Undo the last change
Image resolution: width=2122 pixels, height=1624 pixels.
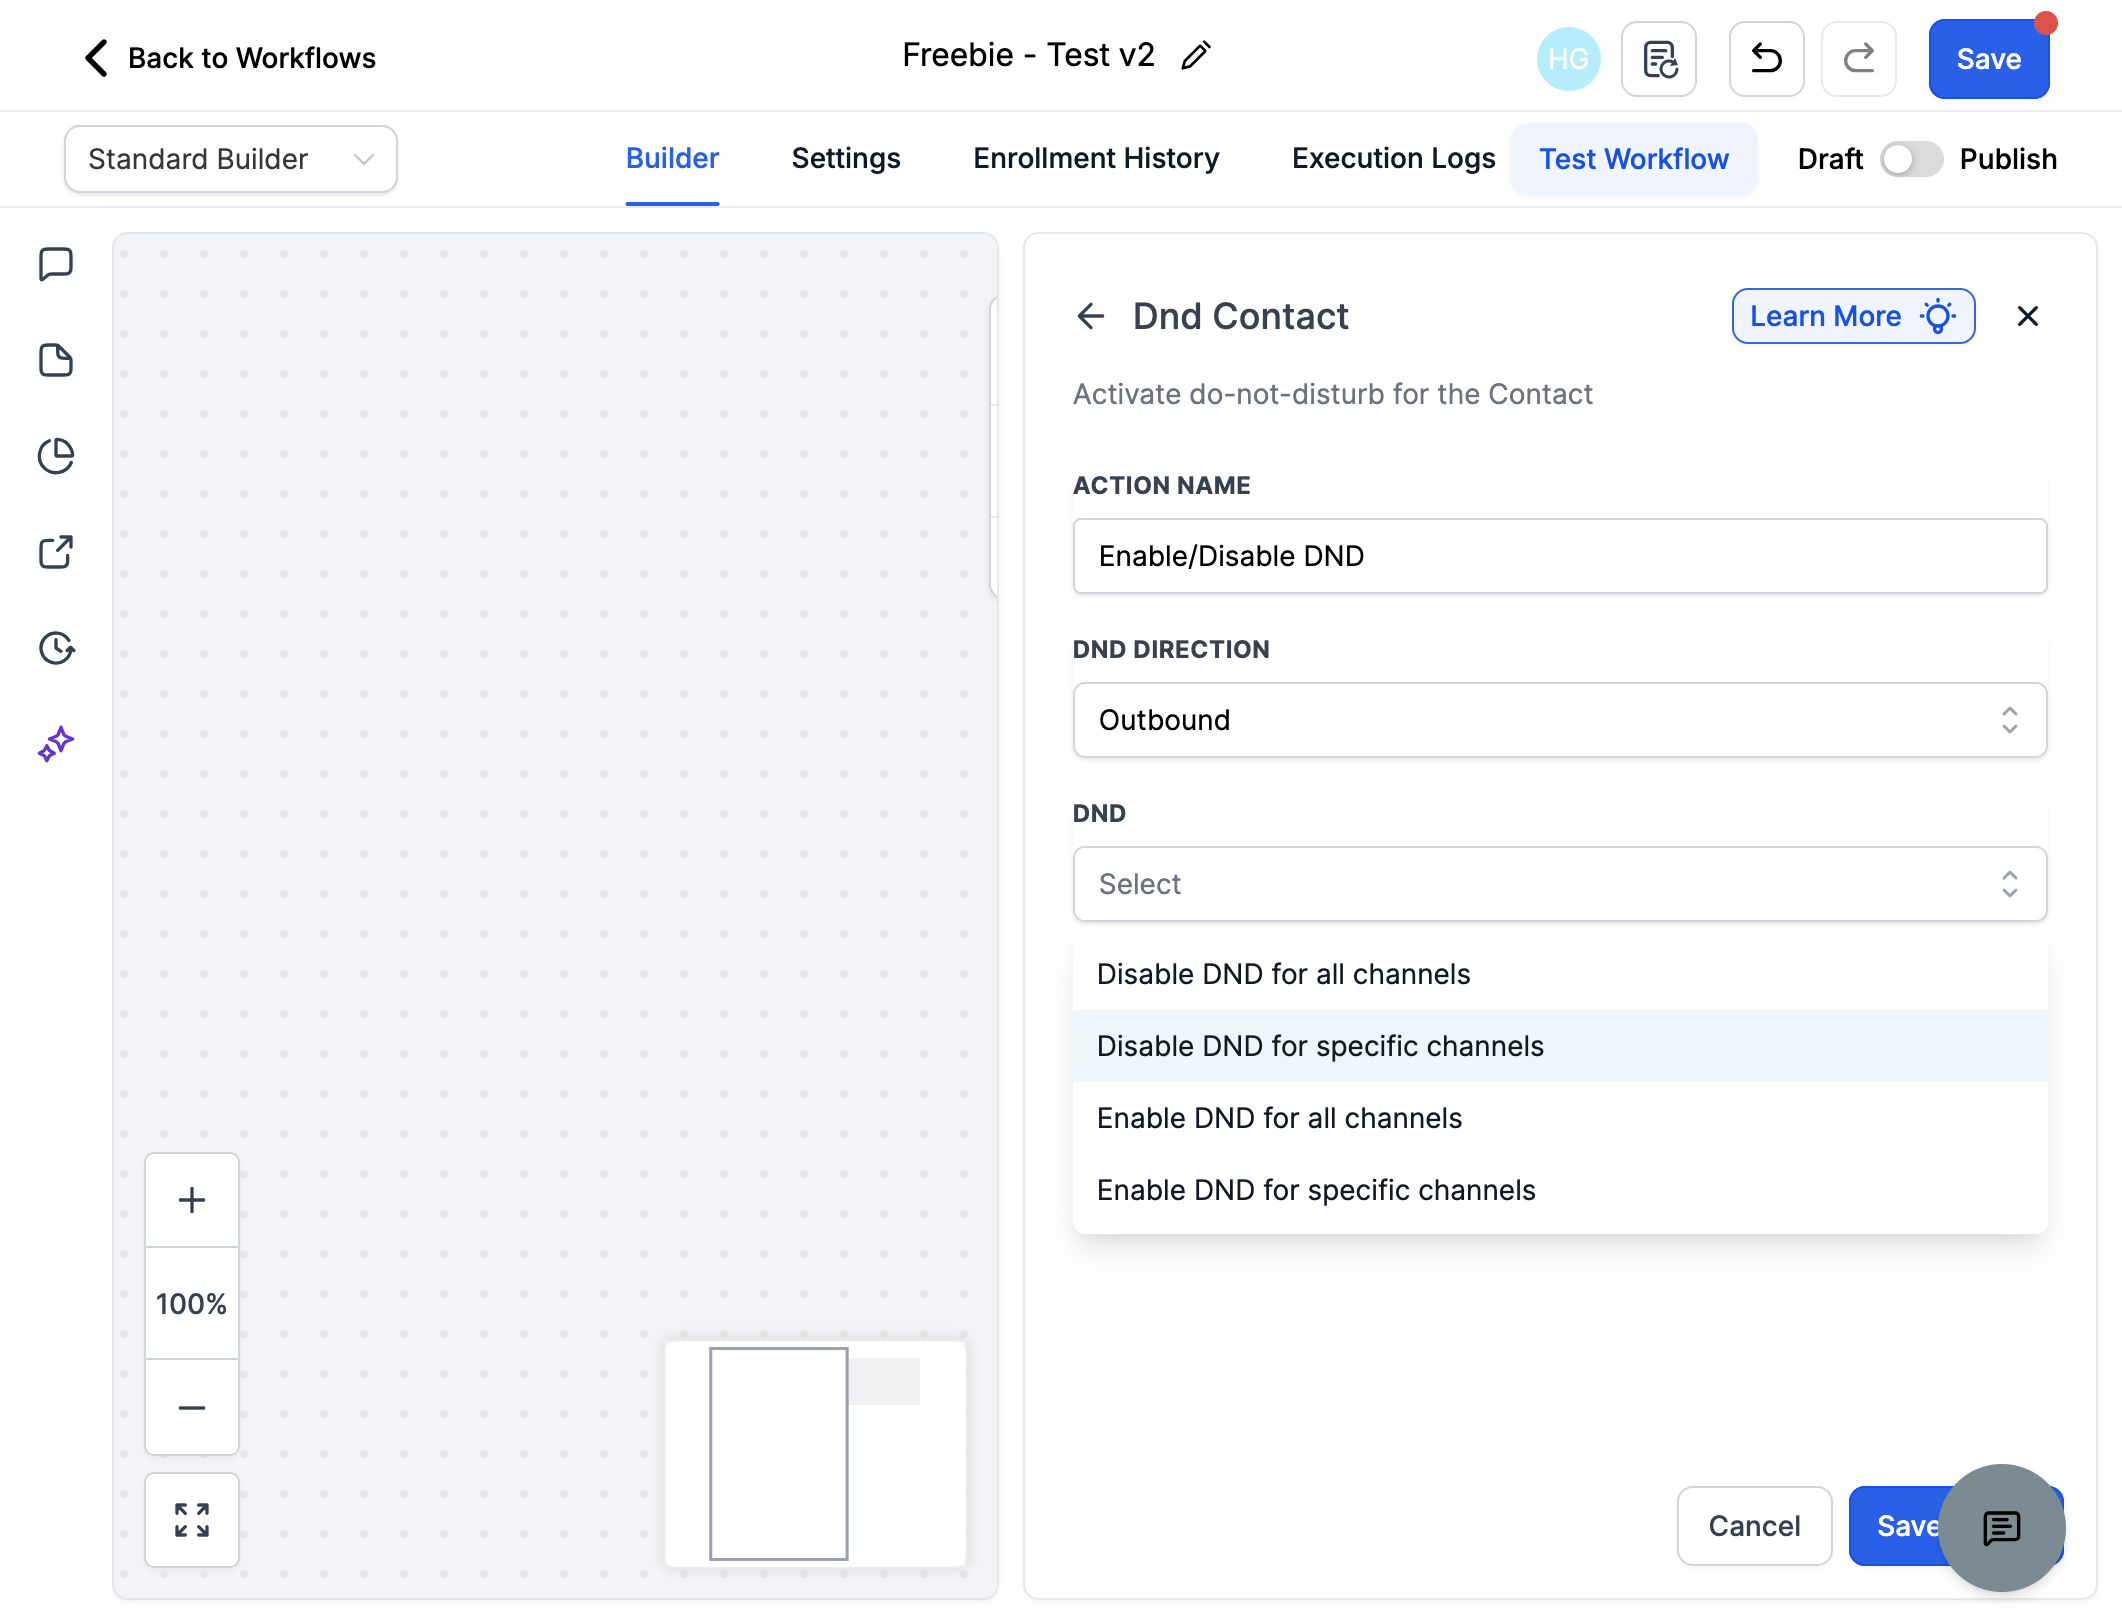click(x=1767, y=59)
